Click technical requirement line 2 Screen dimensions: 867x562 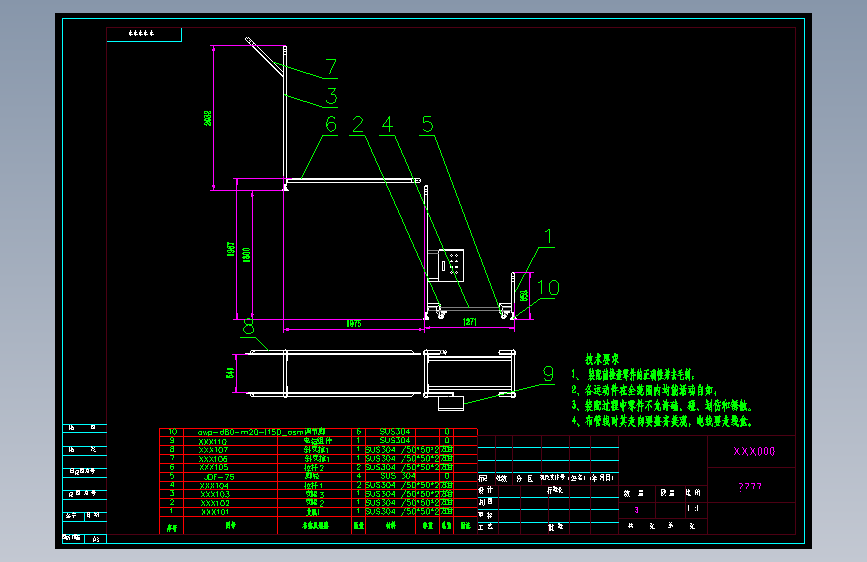click(644, 390)
